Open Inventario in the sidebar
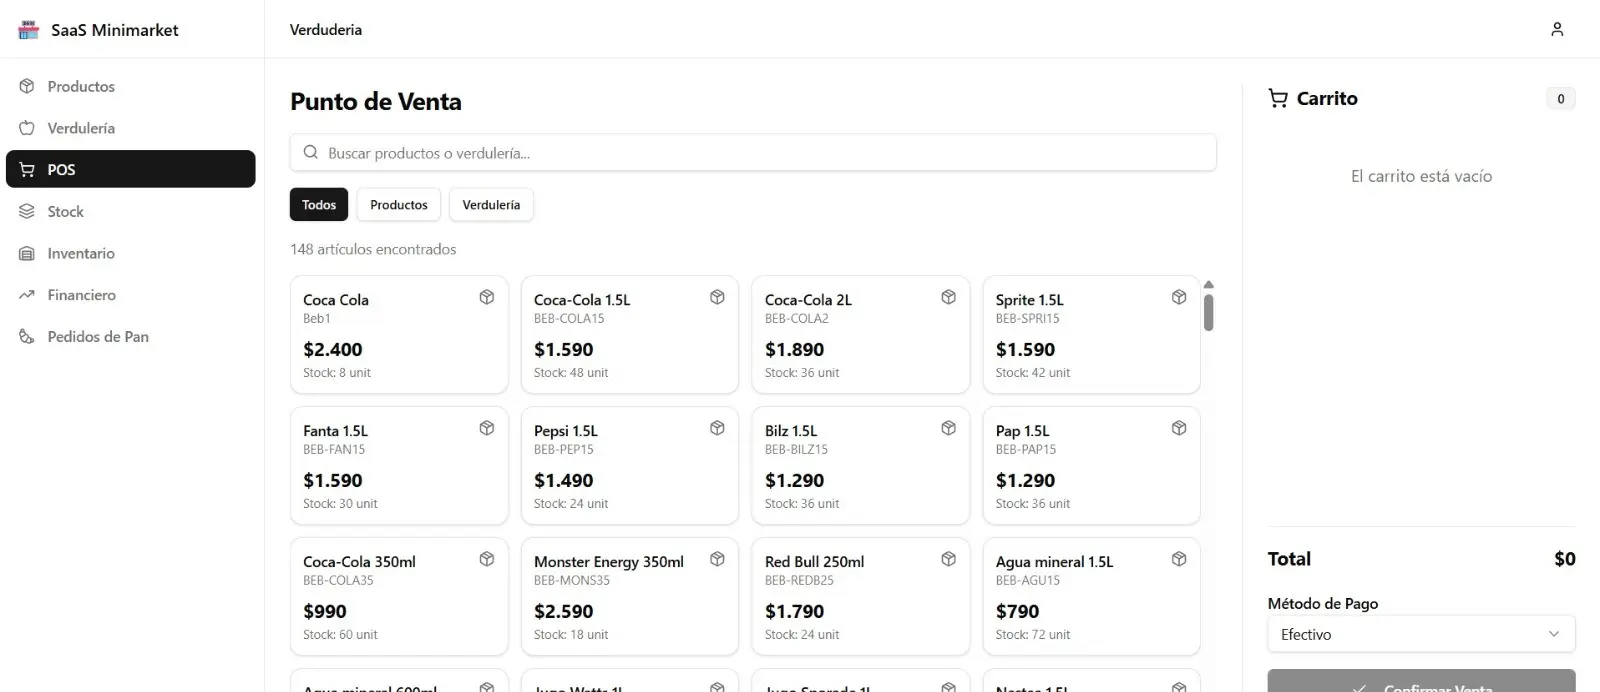Image resolution: width=1600 pixels, height=692 pixels. (131, 253)
